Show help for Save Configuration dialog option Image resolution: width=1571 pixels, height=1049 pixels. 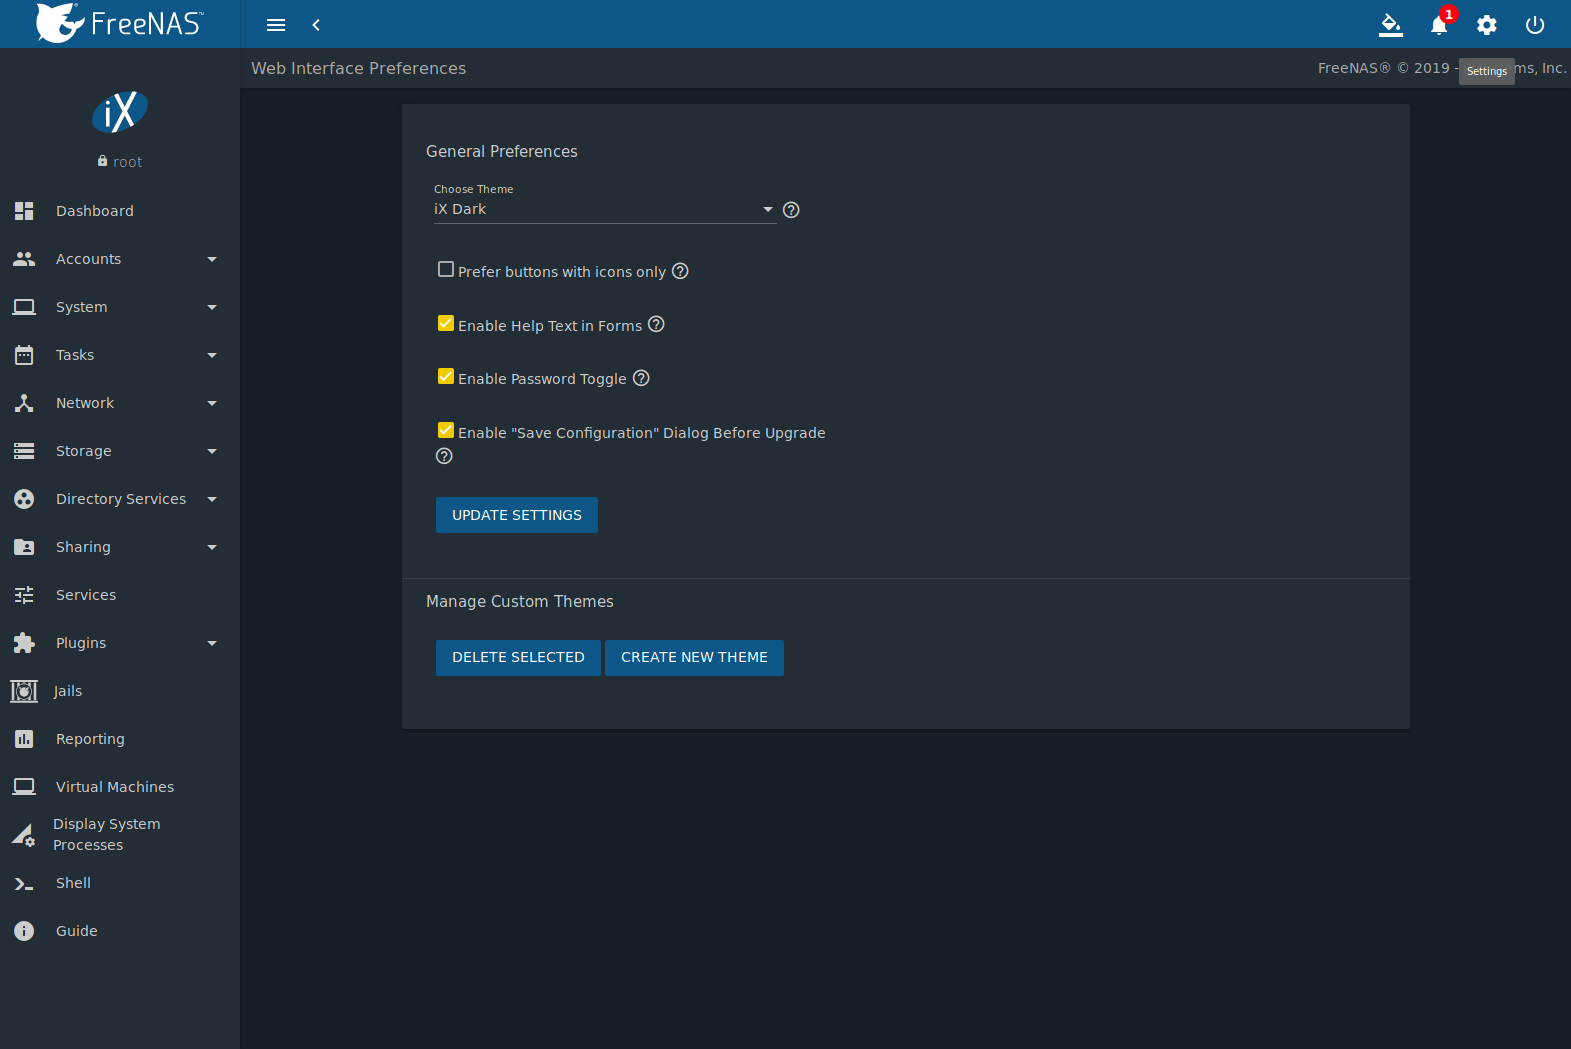click(x=444, y=456)
